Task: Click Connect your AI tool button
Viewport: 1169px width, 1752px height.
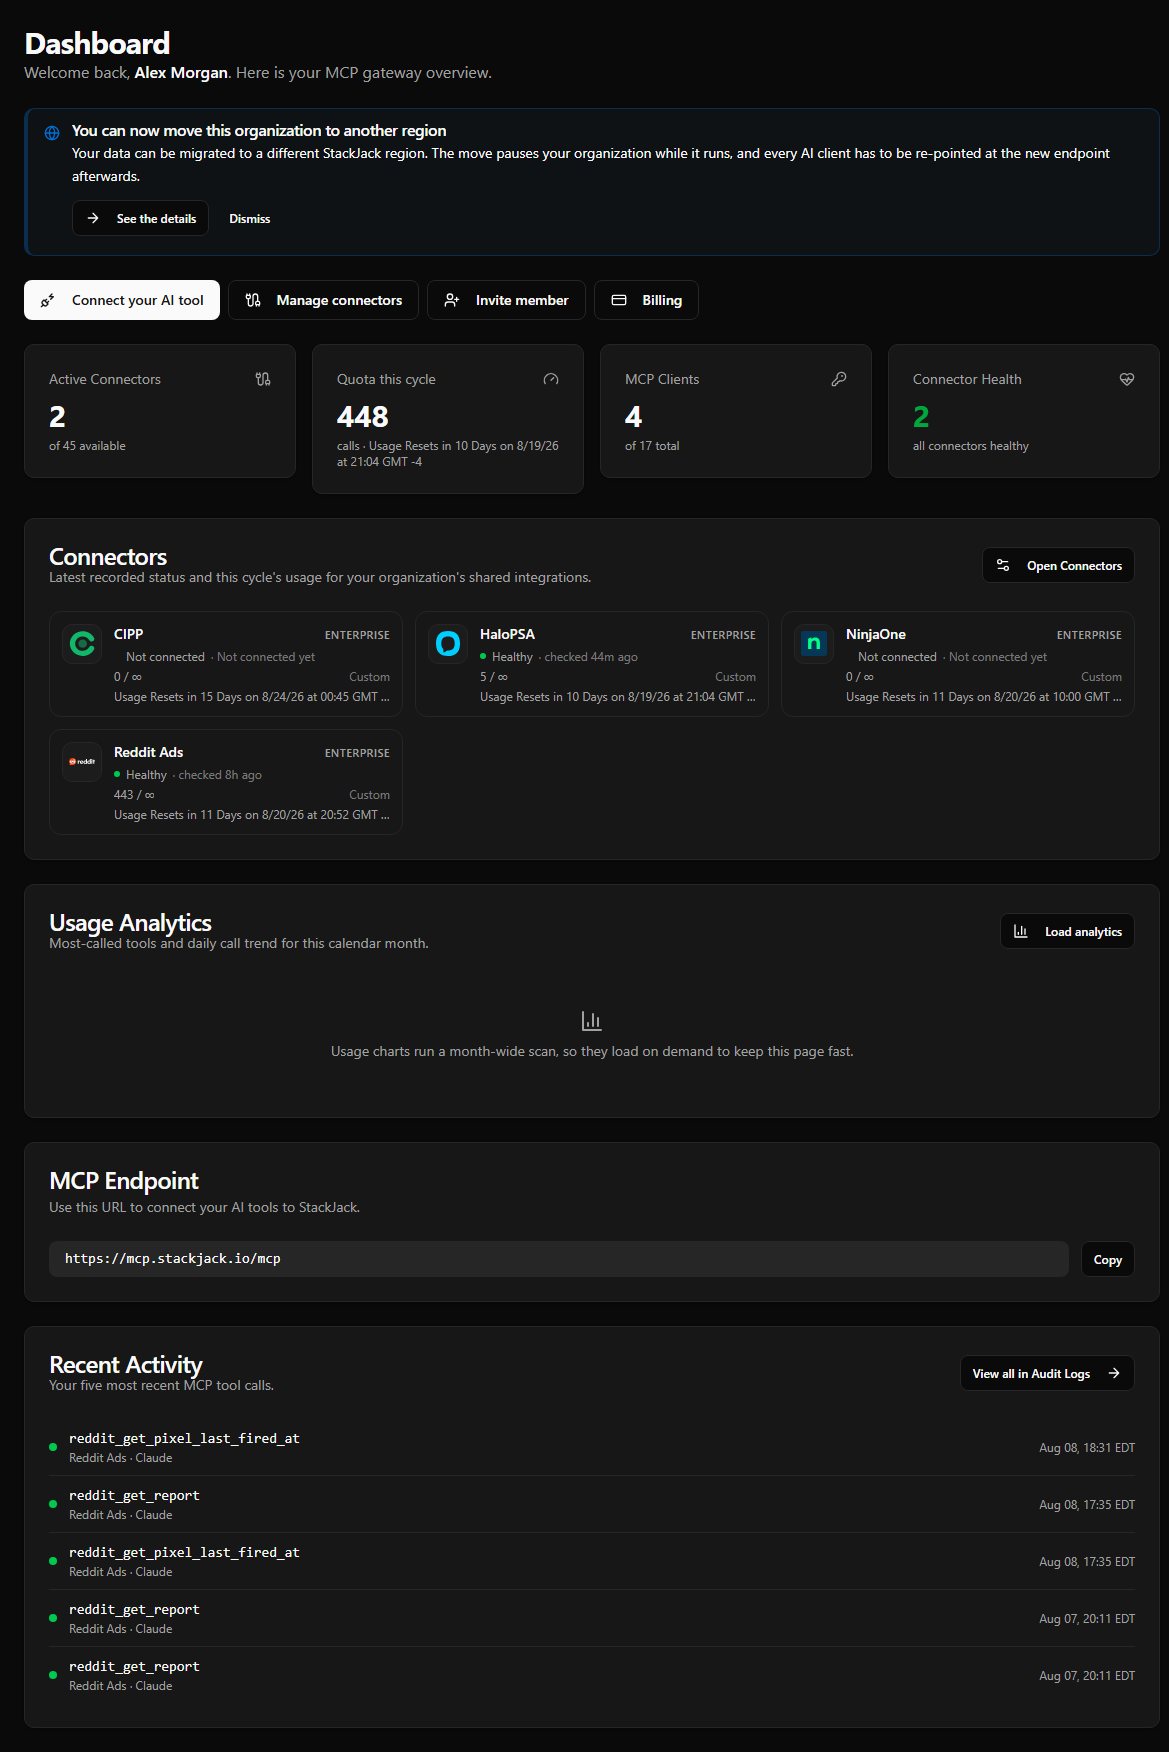Action: [122, 300]
